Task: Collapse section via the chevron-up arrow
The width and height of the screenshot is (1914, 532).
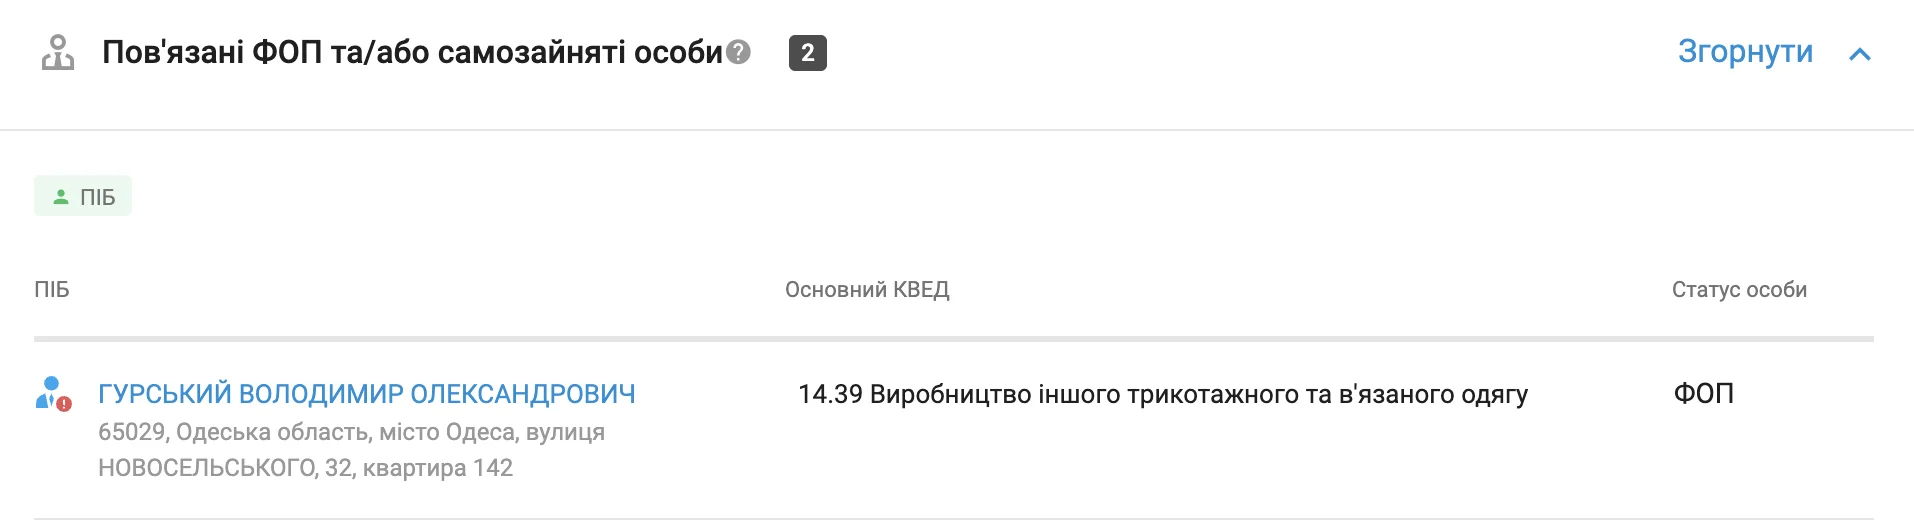Action: click(1859, 54)
